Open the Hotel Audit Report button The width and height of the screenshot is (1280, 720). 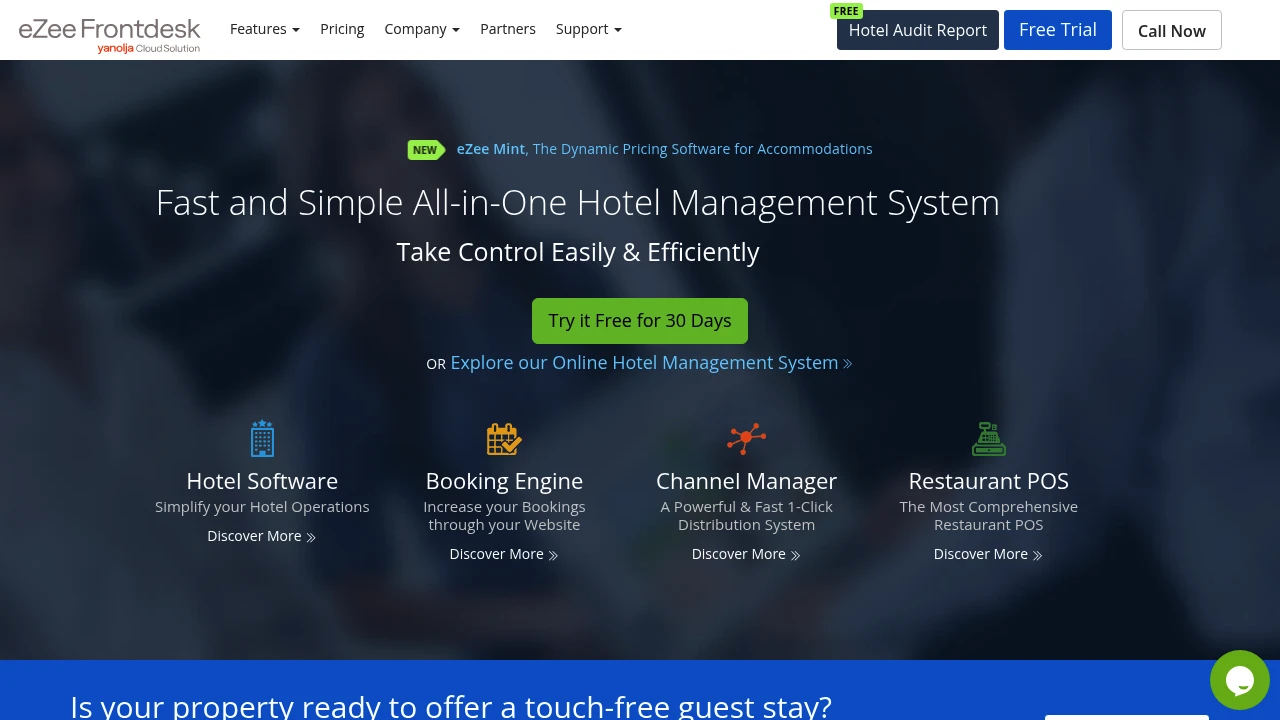click(x=918, y=30)
